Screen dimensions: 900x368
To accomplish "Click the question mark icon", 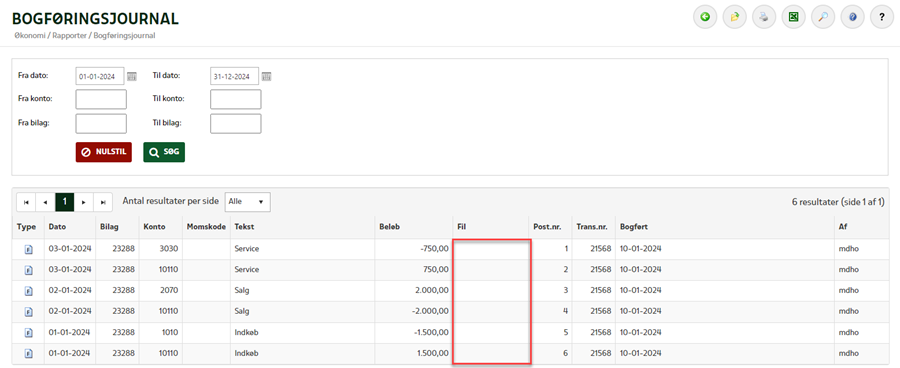I will click(882, 17).
